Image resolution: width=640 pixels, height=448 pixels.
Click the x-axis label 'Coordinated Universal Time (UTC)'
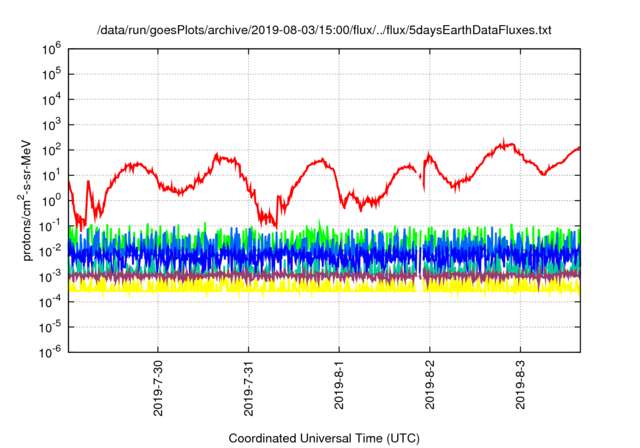pos(324,438)
